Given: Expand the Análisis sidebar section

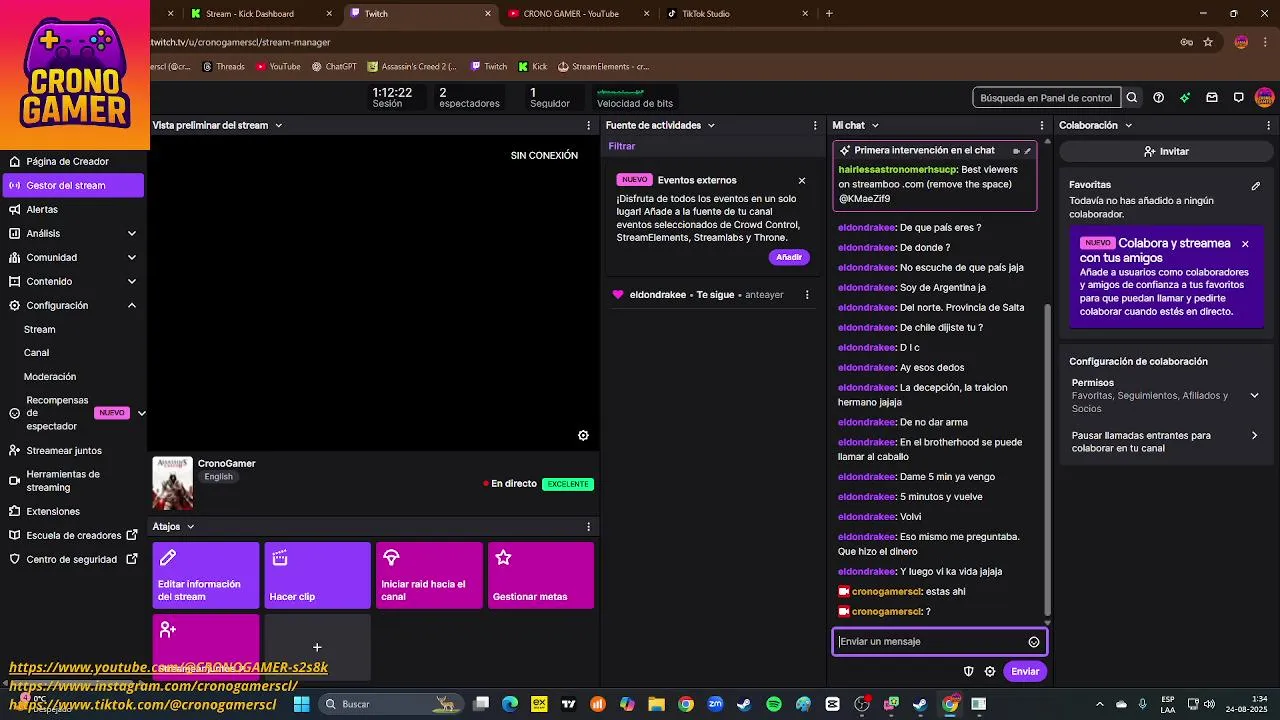Looking at the screenshot, I should (x=132, y=234).
